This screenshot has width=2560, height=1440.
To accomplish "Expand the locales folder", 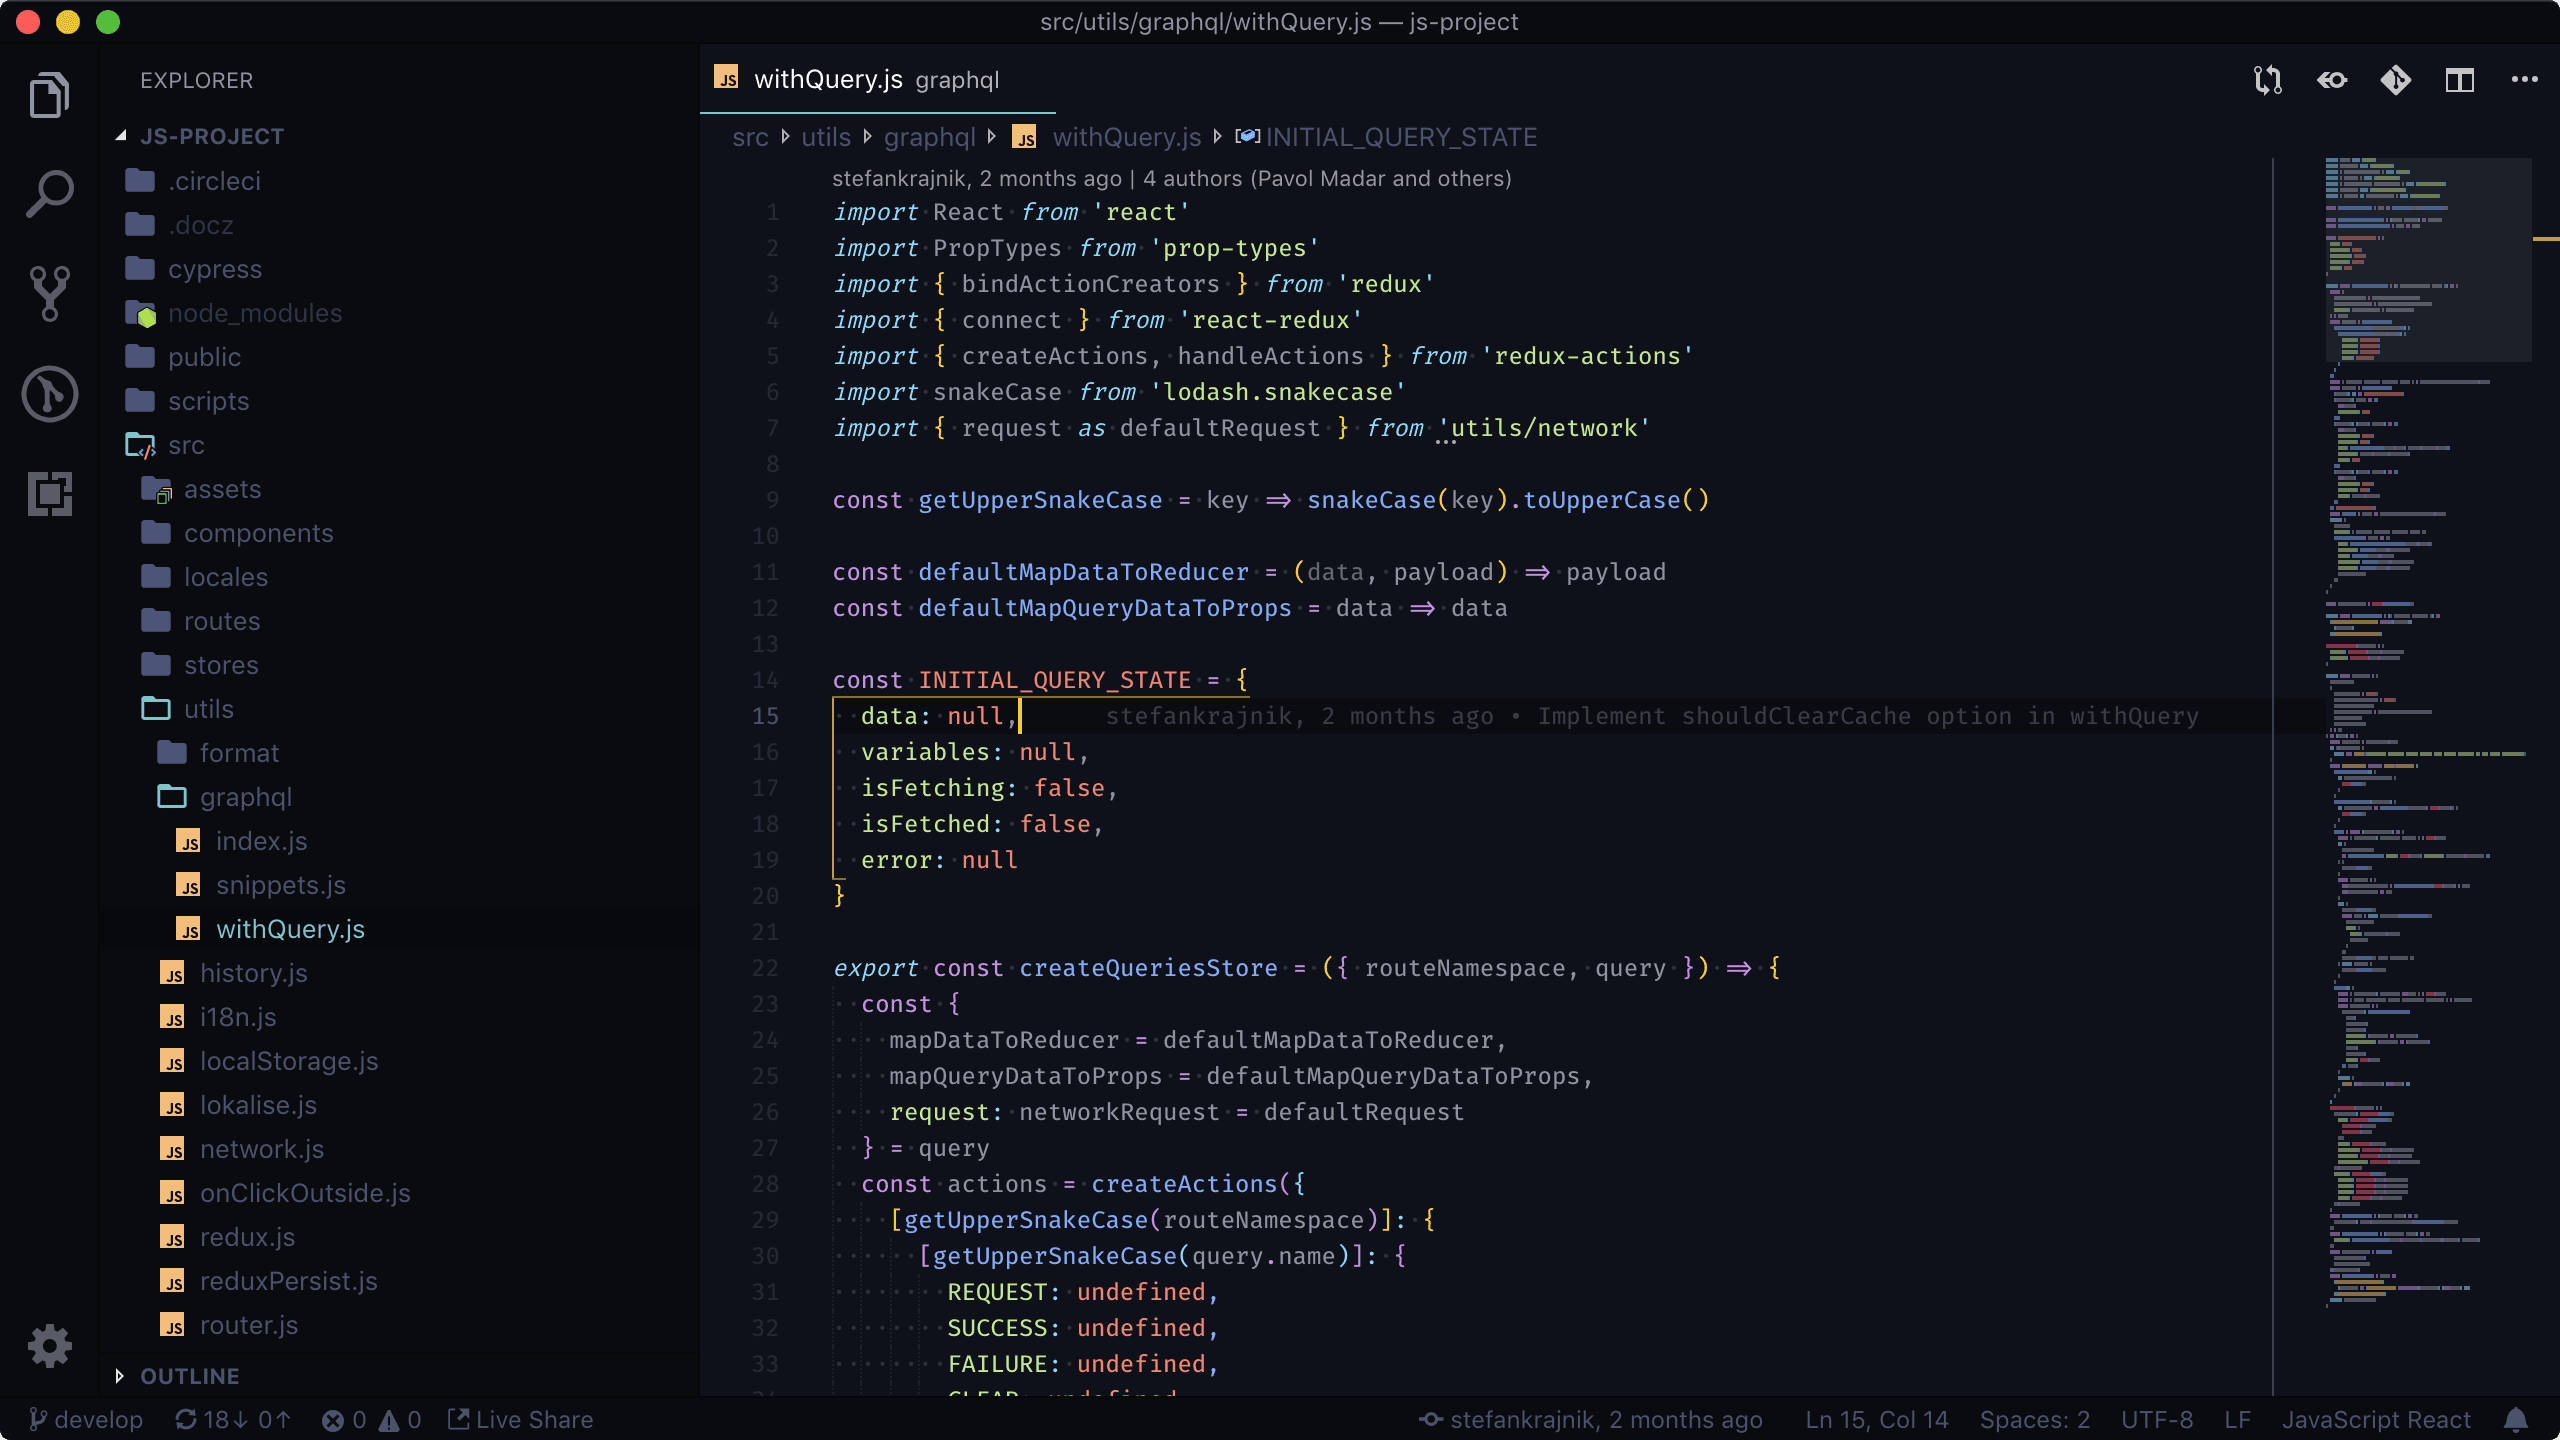I will click(x=400, y=577).
